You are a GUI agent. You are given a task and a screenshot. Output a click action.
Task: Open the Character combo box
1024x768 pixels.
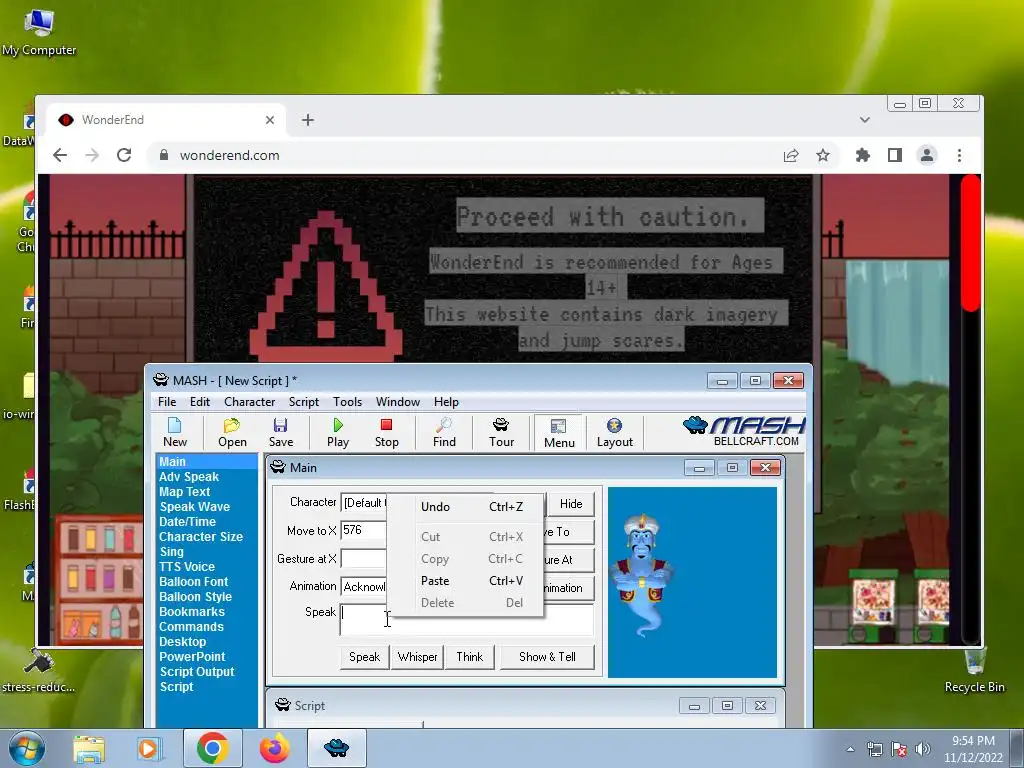(x=364, y=503)
